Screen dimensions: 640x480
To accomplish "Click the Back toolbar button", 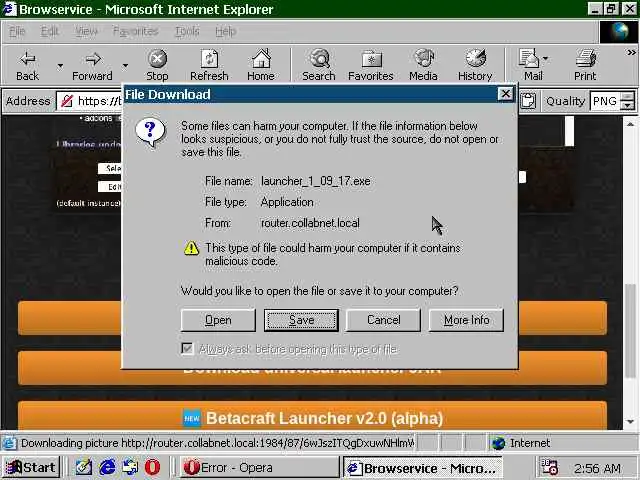I will coord(27,65).
